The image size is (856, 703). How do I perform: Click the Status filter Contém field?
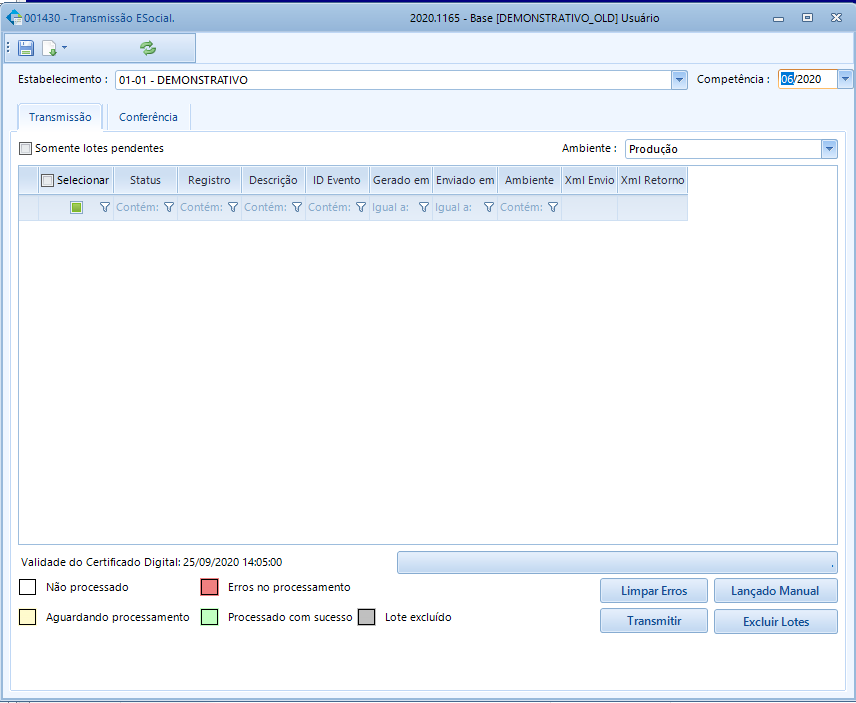(x=138, y=207)
